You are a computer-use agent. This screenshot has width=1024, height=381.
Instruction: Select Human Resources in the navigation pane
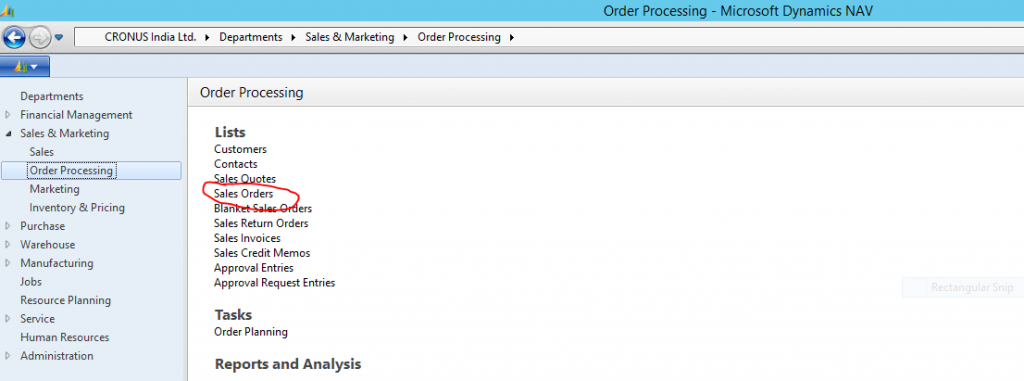point(65,337)
